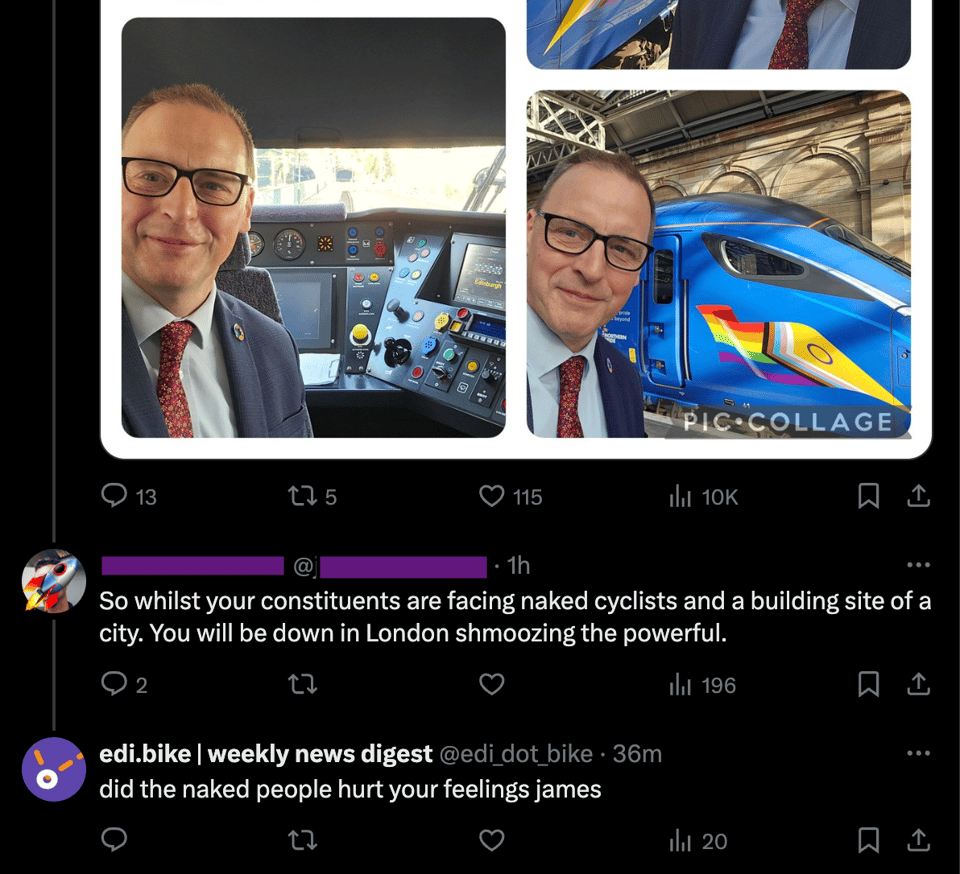
Task: Reply to the naked cyclists comment
Action: [x=116, y=684]
